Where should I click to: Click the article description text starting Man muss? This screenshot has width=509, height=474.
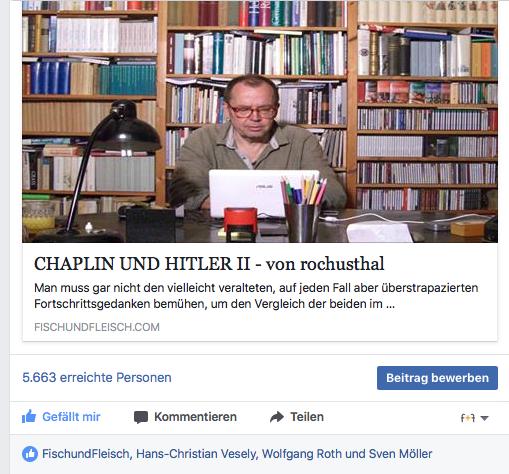(x=256, y=296)
